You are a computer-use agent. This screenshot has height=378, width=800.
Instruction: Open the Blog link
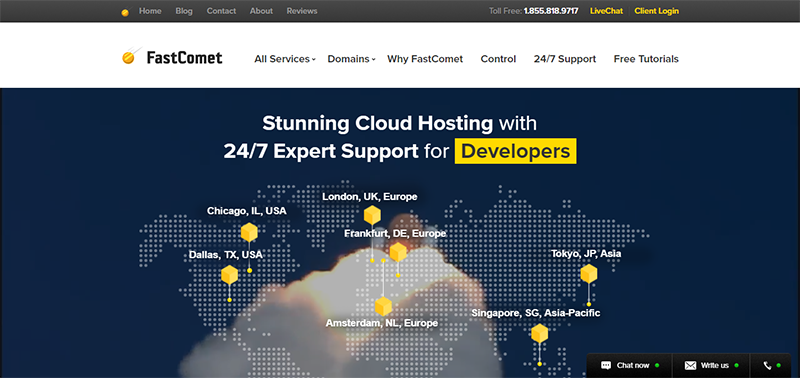[x=184, y=11]
